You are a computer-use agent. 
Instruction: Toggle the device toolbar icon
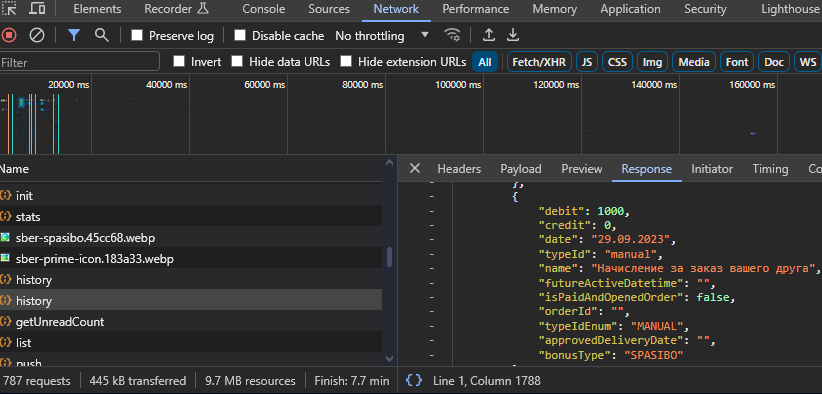pos(37,9)
